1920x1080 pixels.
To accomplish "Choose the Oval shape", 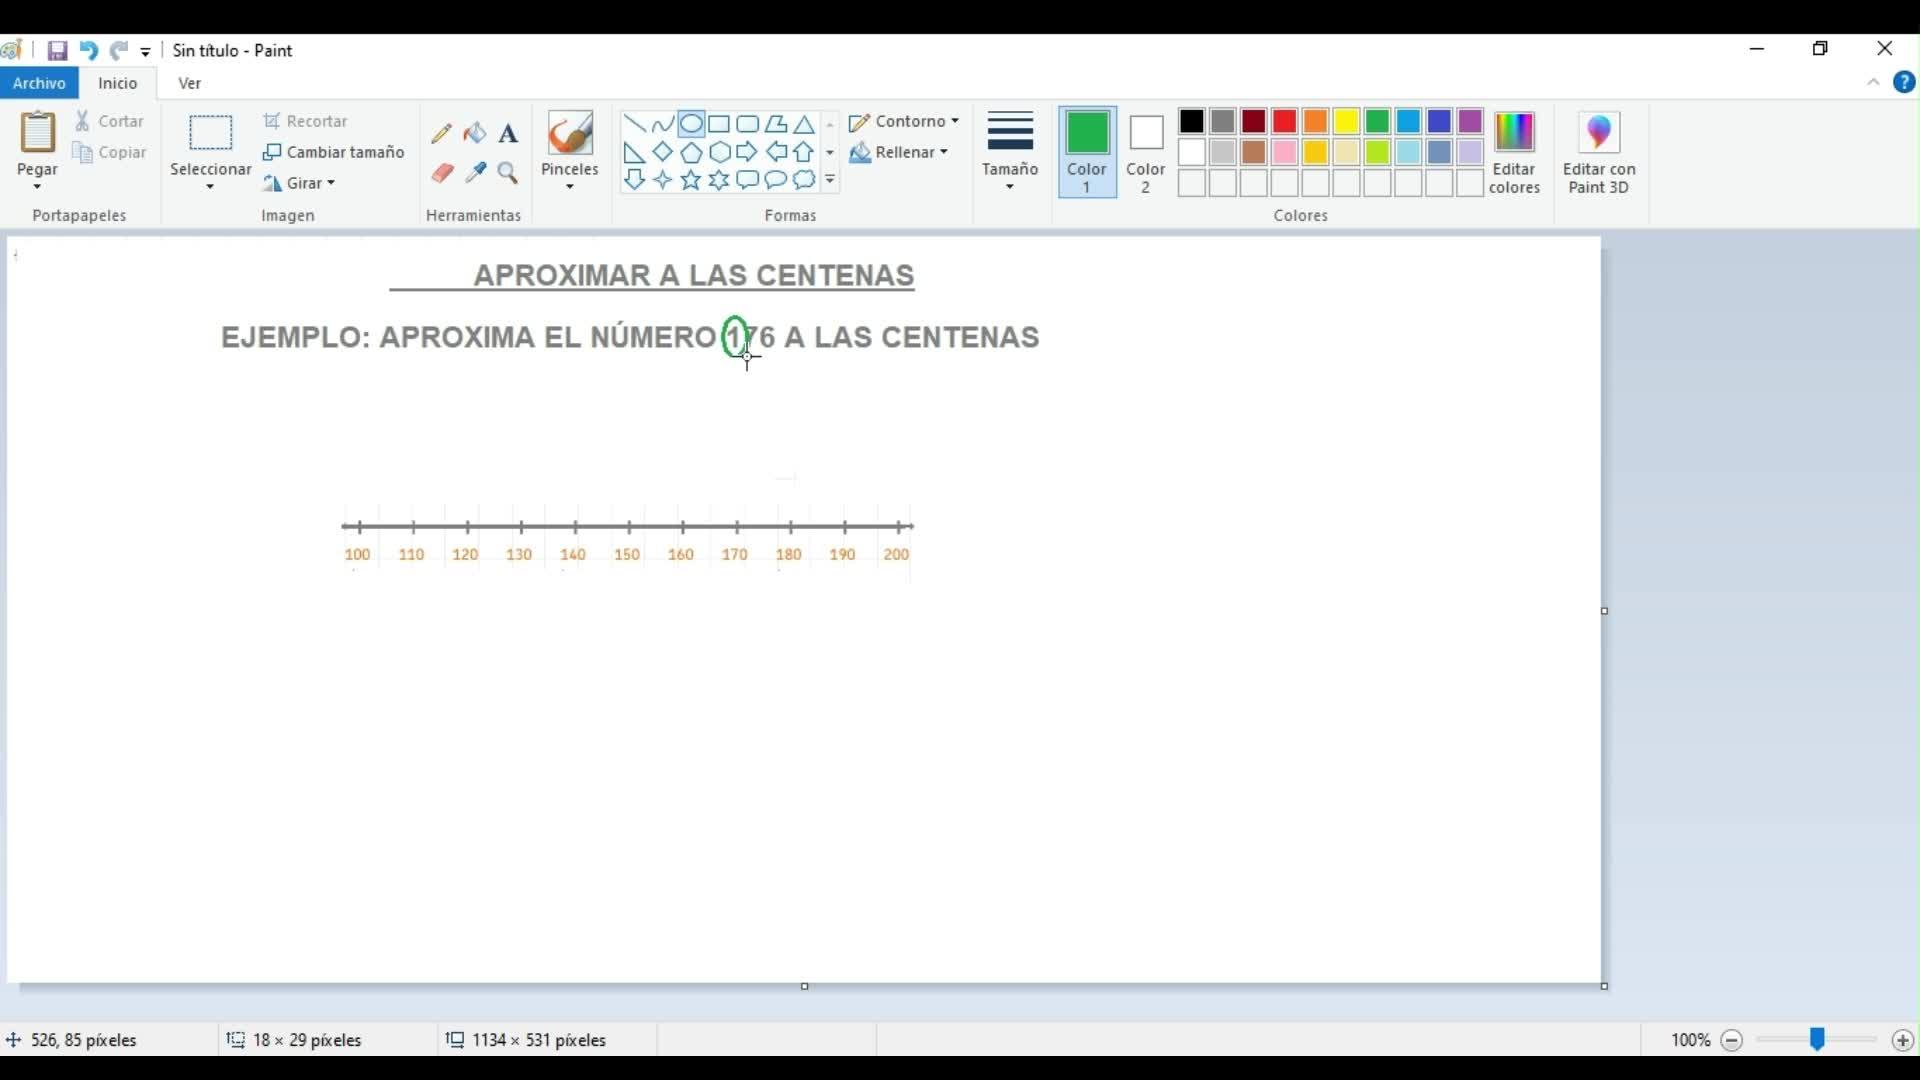I will (x=691, y=124).
